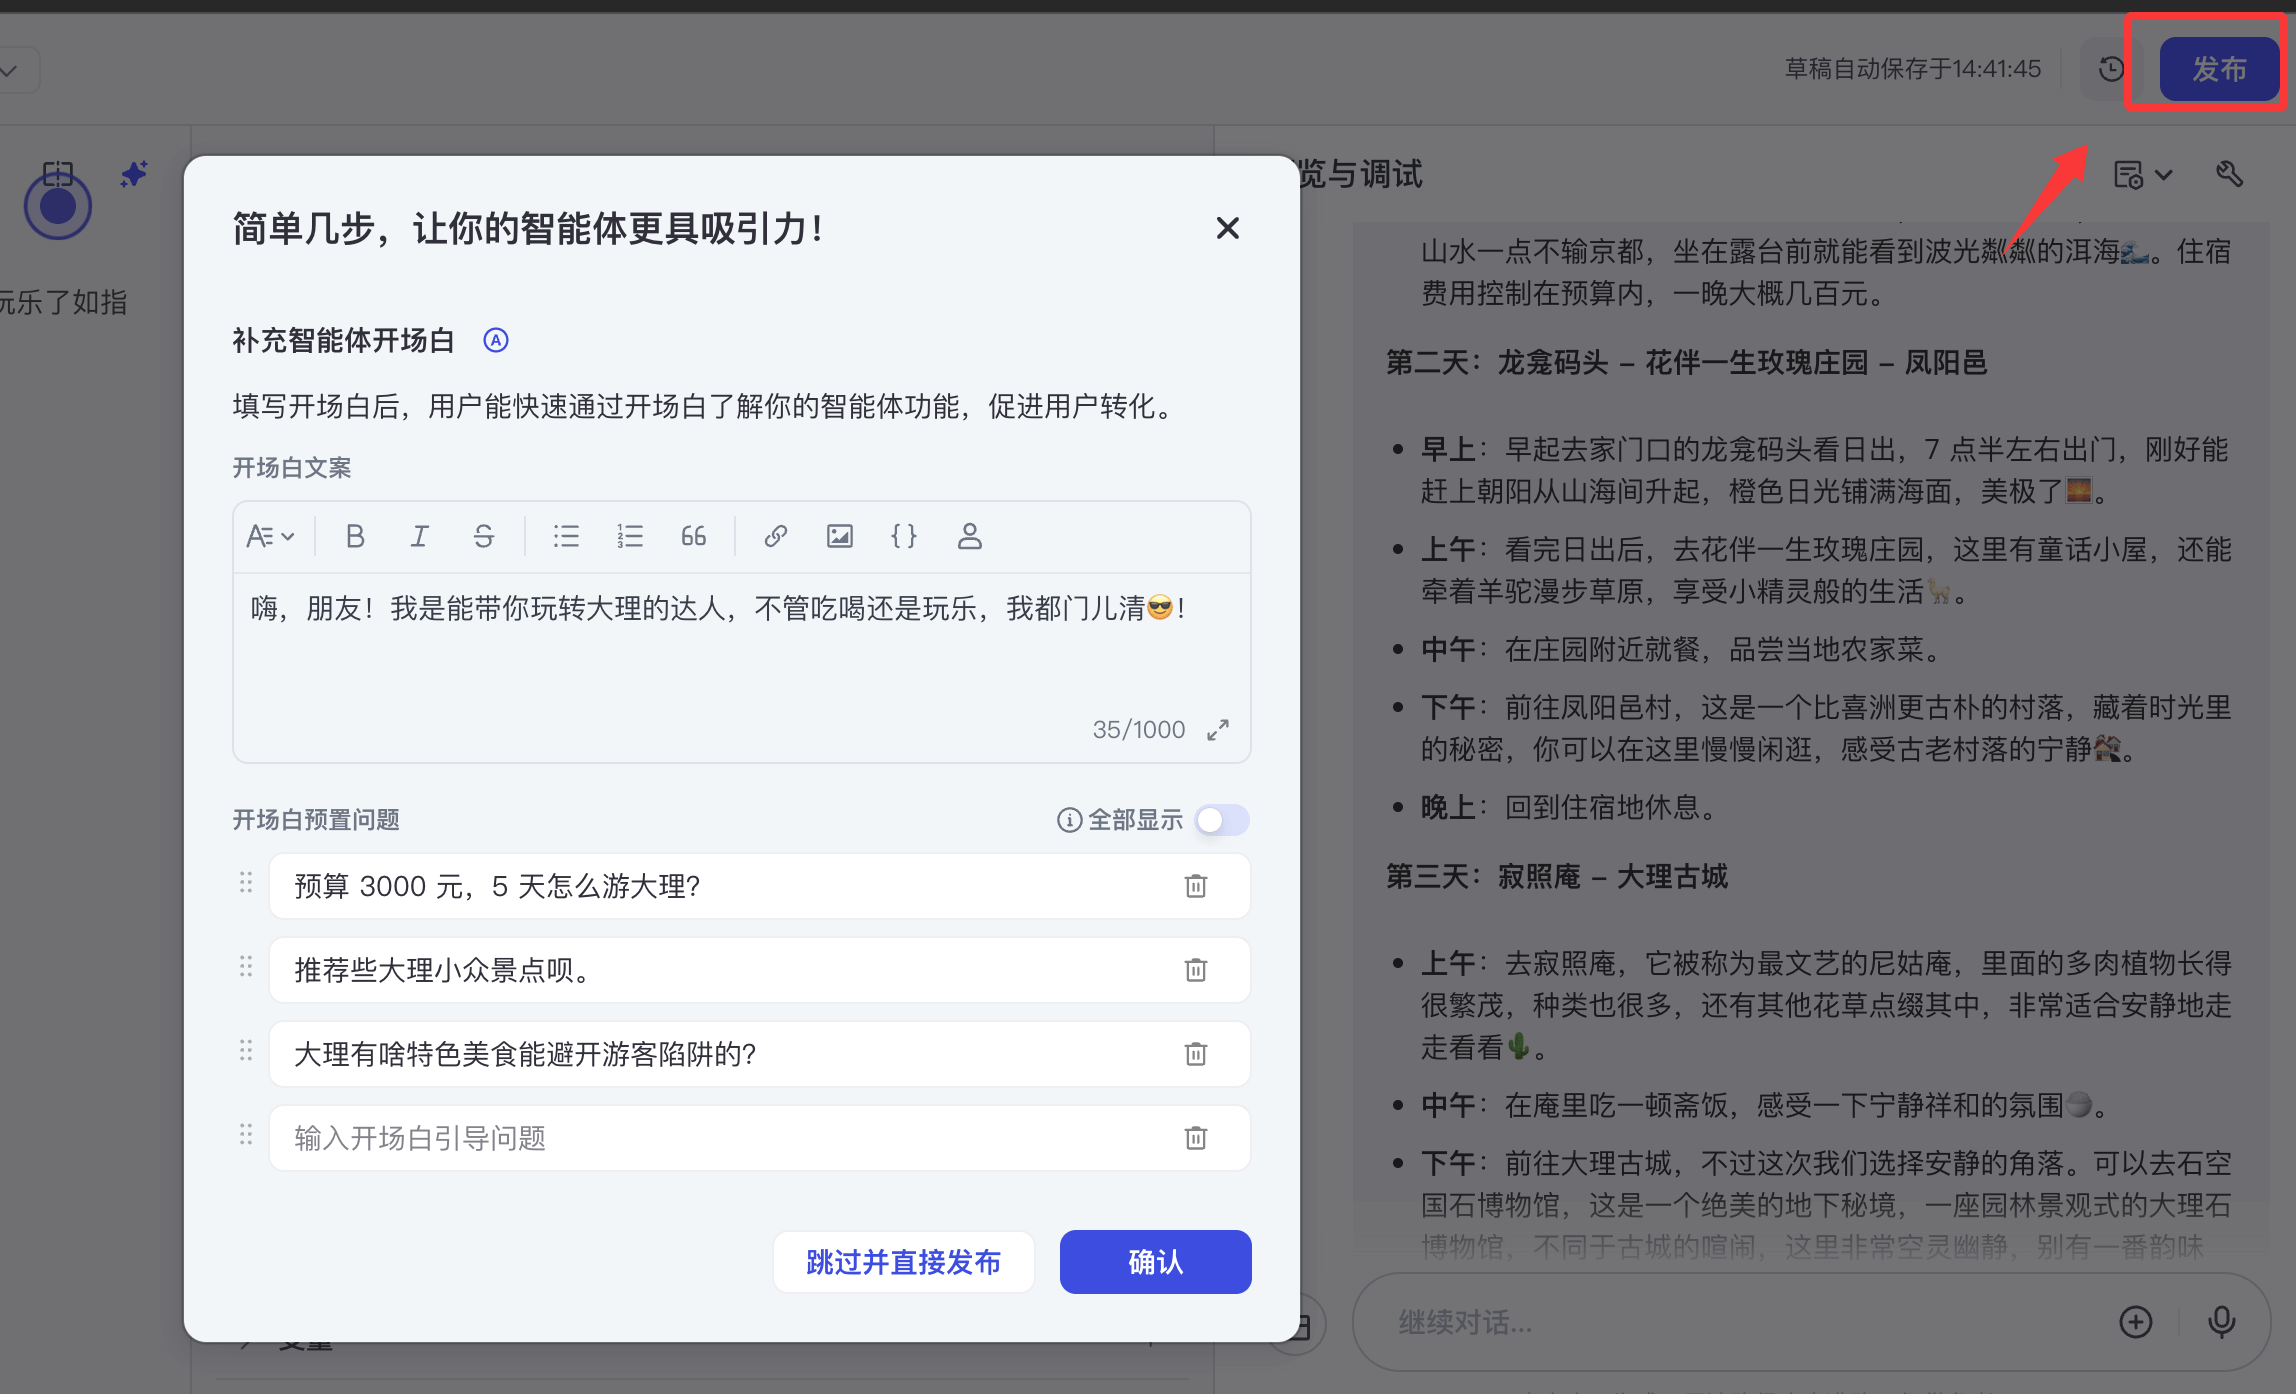Insert hyperlink in opening text editor
This screenshot has width=2296, height=1394.
click(x=775, y=537)
